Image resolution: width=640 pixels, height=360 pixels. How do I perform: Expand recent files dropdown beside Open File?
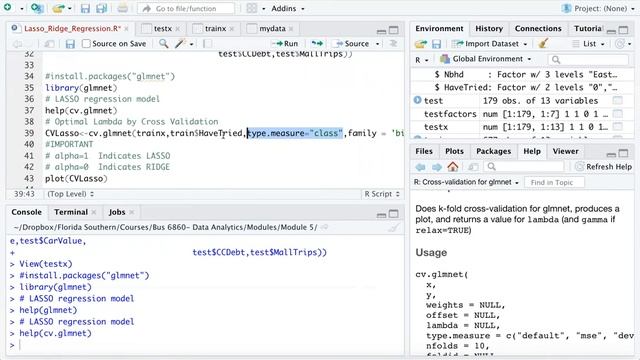coord(70,9)
